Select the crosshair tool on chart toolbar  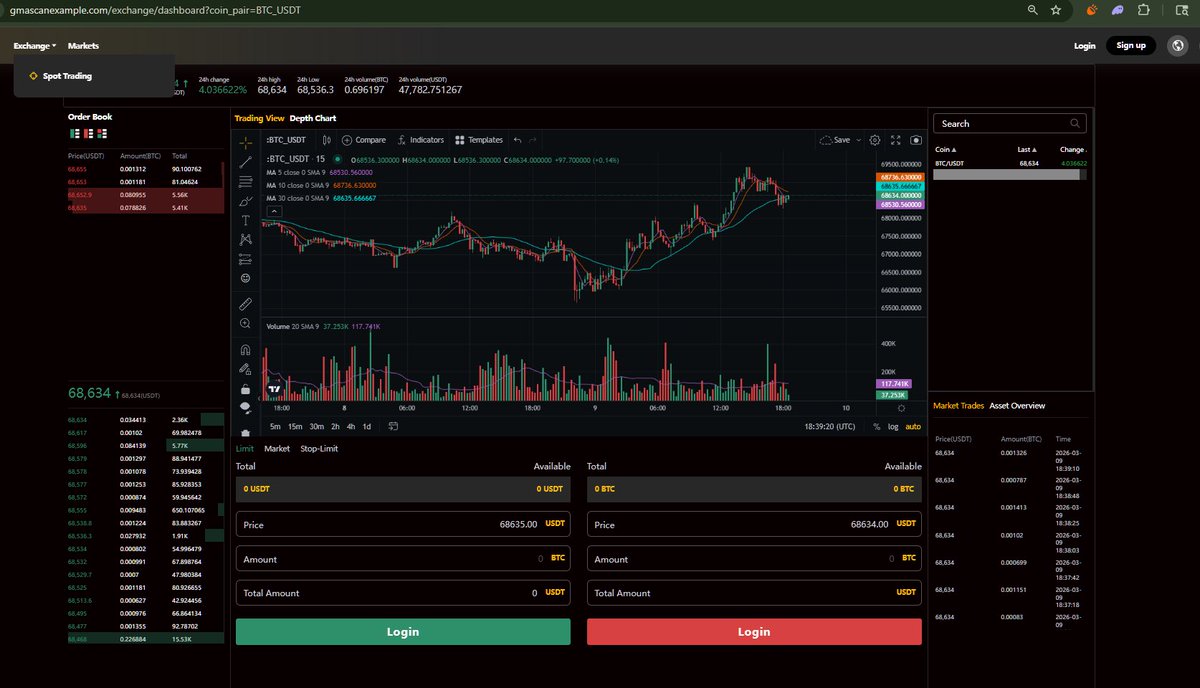245,142
